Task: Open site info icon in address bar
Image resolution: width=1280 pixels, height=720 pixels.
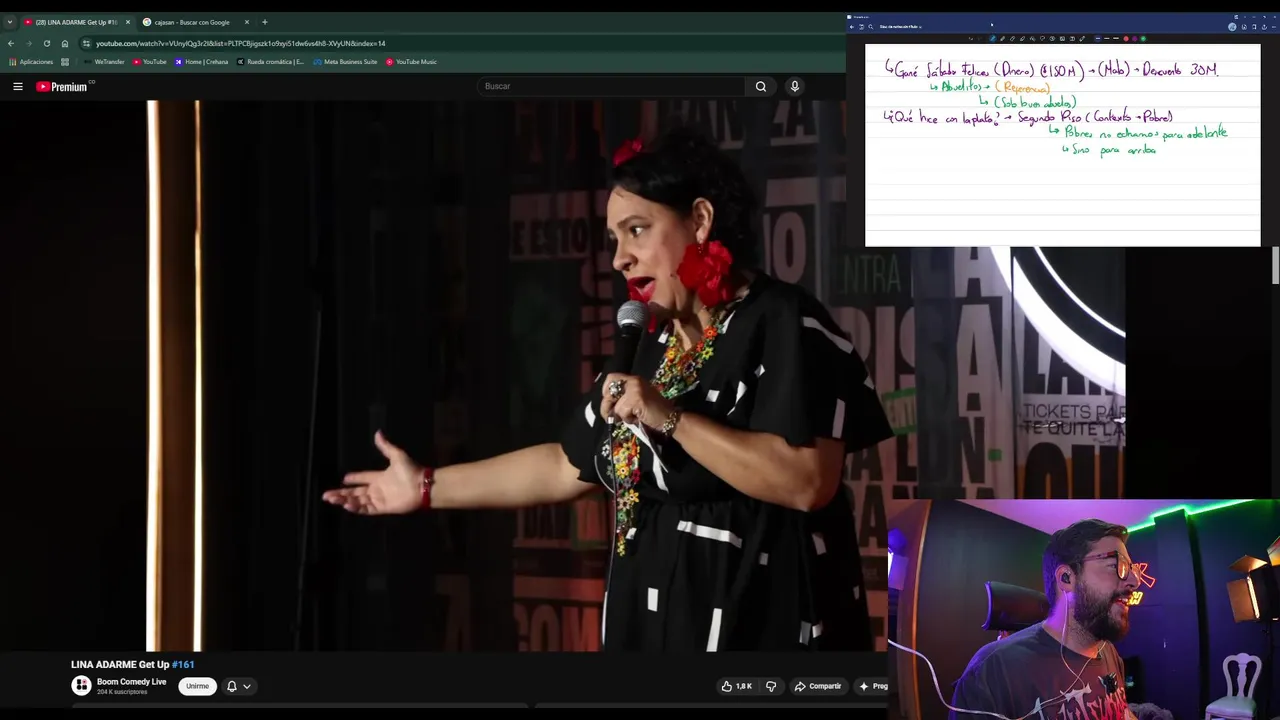Action: (86, 43)
